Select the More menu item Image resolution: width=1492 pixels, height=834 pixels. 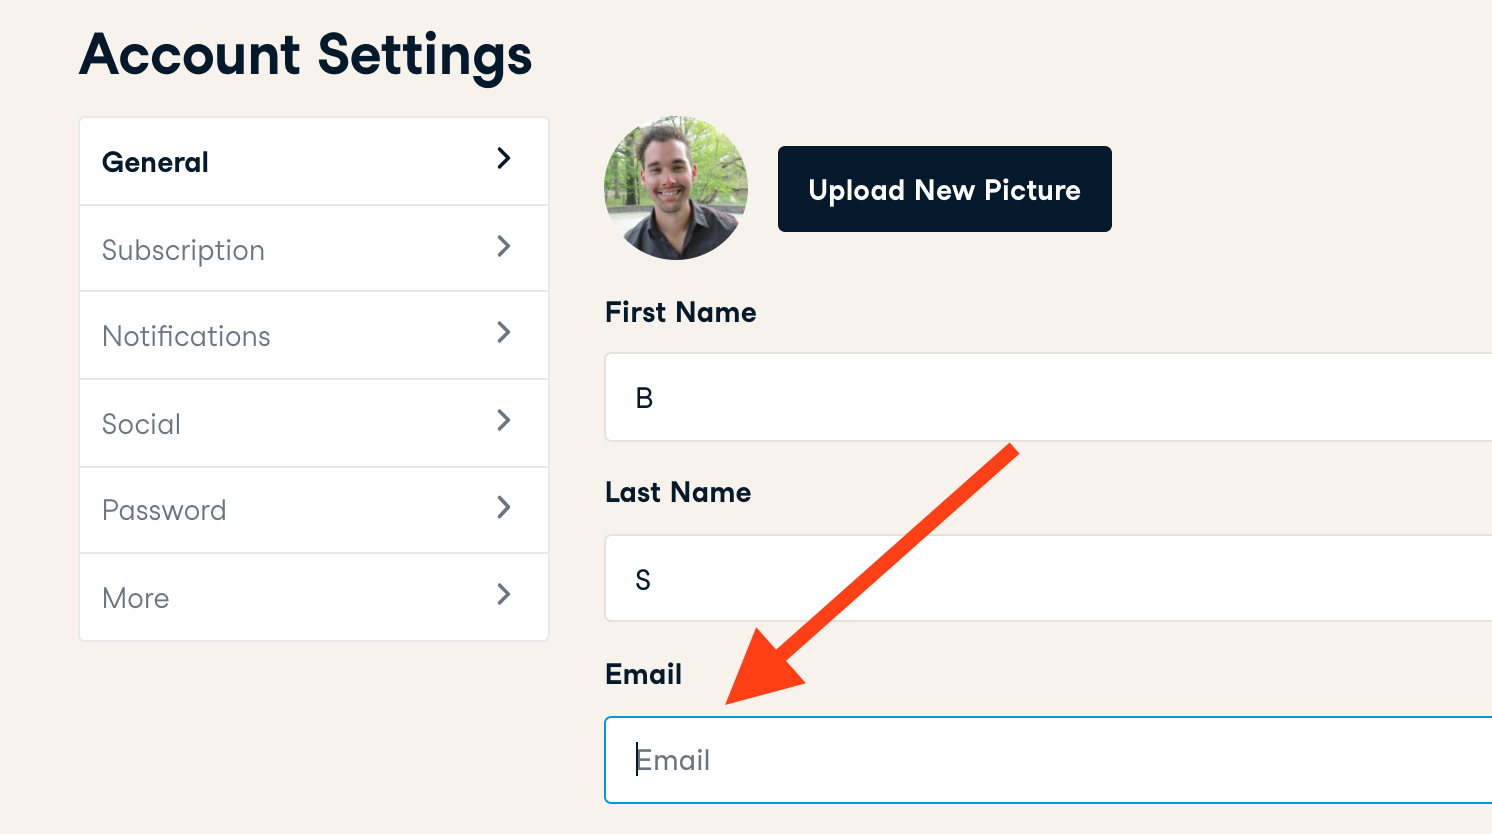[136, 598]
